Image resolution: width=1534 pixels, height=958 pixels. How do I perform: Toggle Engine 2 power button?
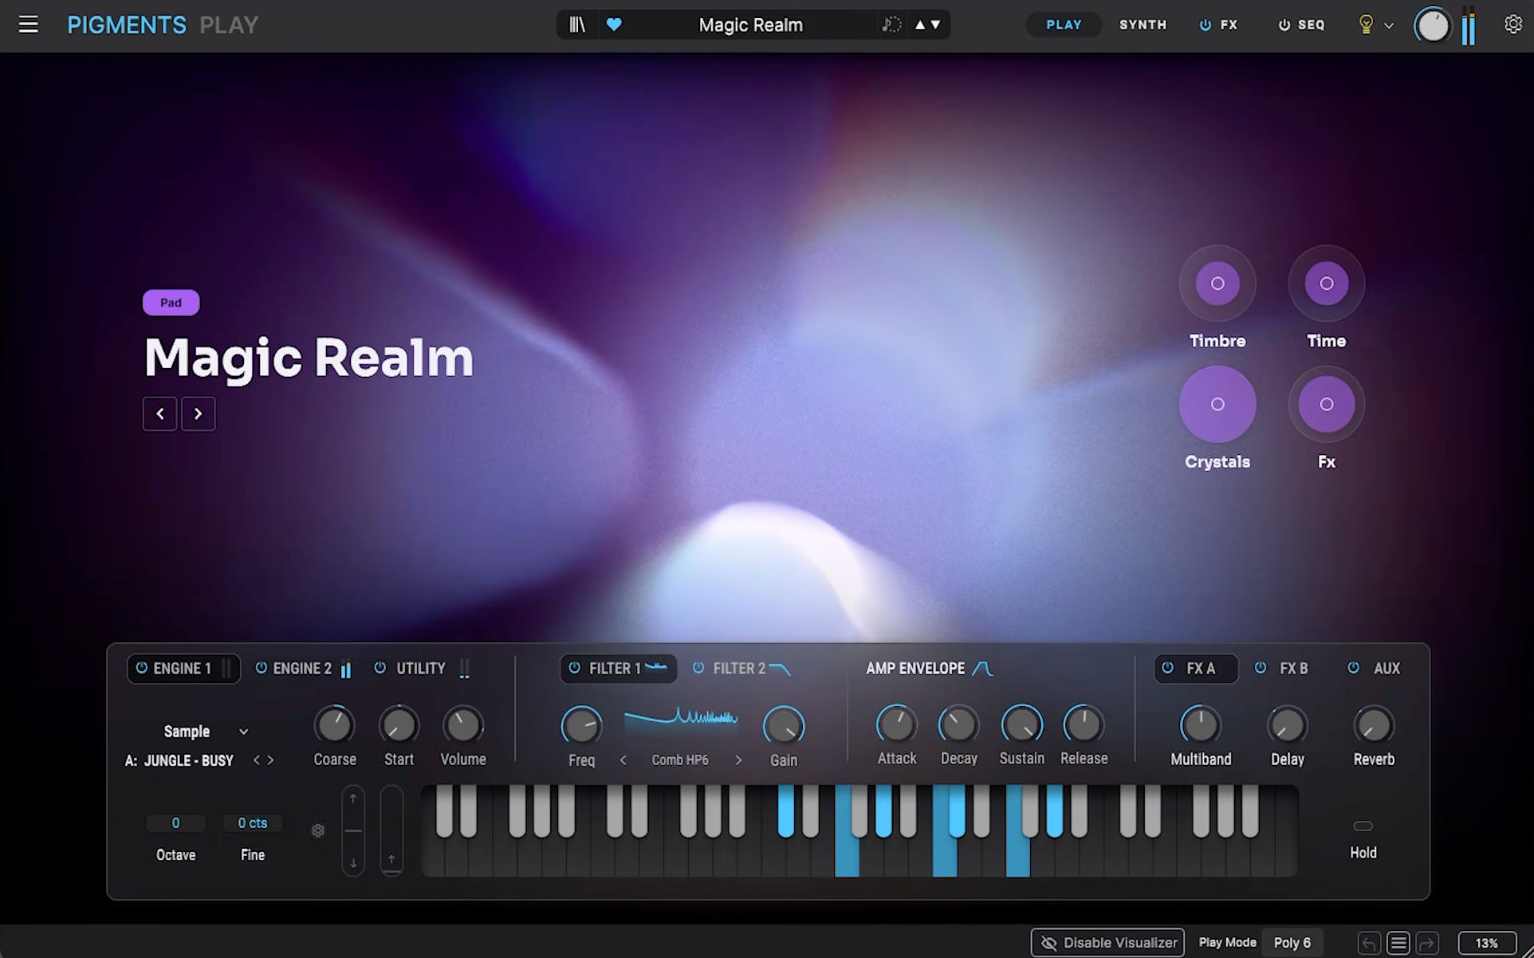click(x=261, y=668)
